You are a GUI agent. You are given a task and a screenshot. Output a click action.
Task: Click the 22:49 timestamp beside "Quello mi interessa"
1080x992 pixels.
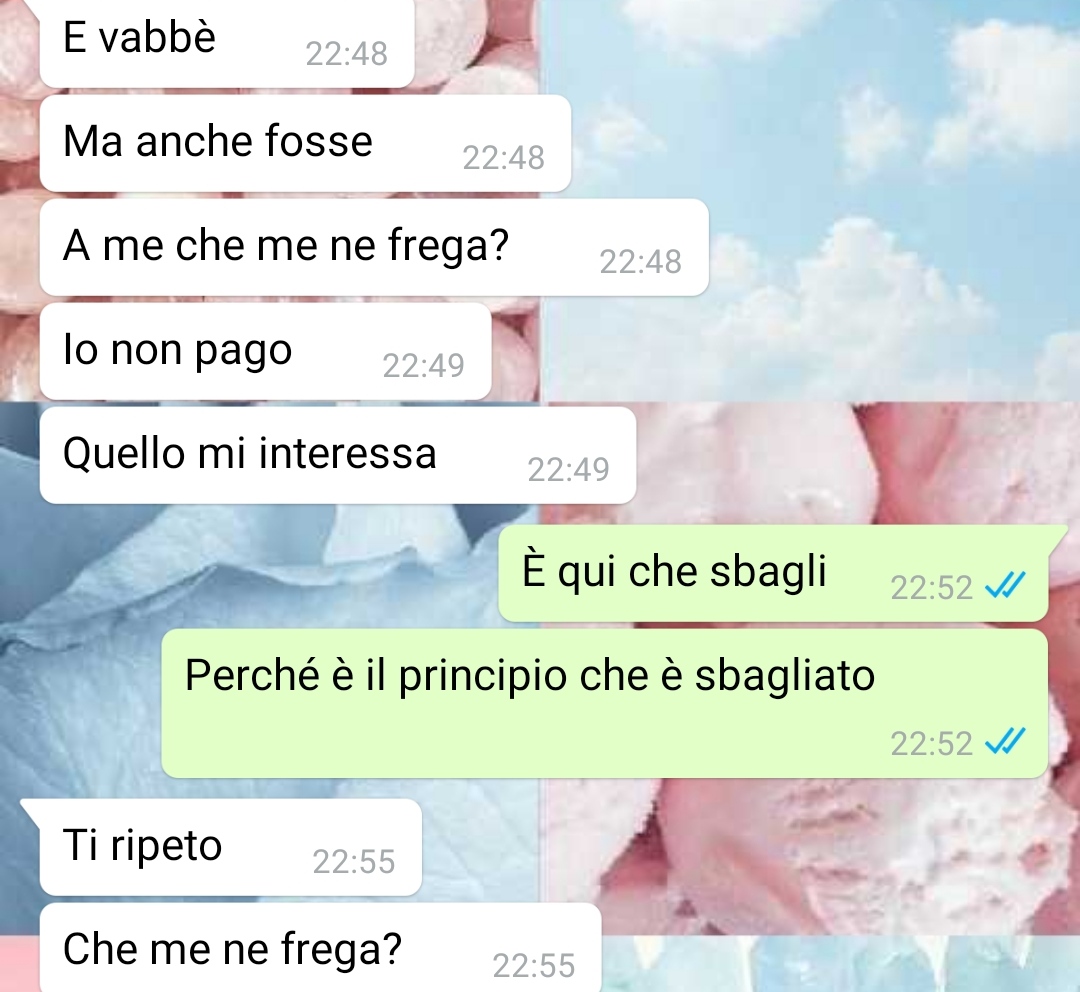(x=568, y=470)
